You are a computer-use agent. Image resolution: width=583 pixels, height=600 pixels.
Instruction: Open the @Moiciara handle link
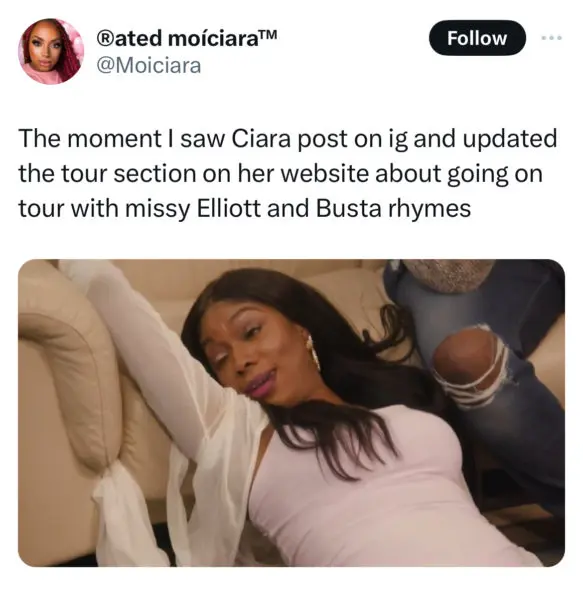(x=149, y=65)
